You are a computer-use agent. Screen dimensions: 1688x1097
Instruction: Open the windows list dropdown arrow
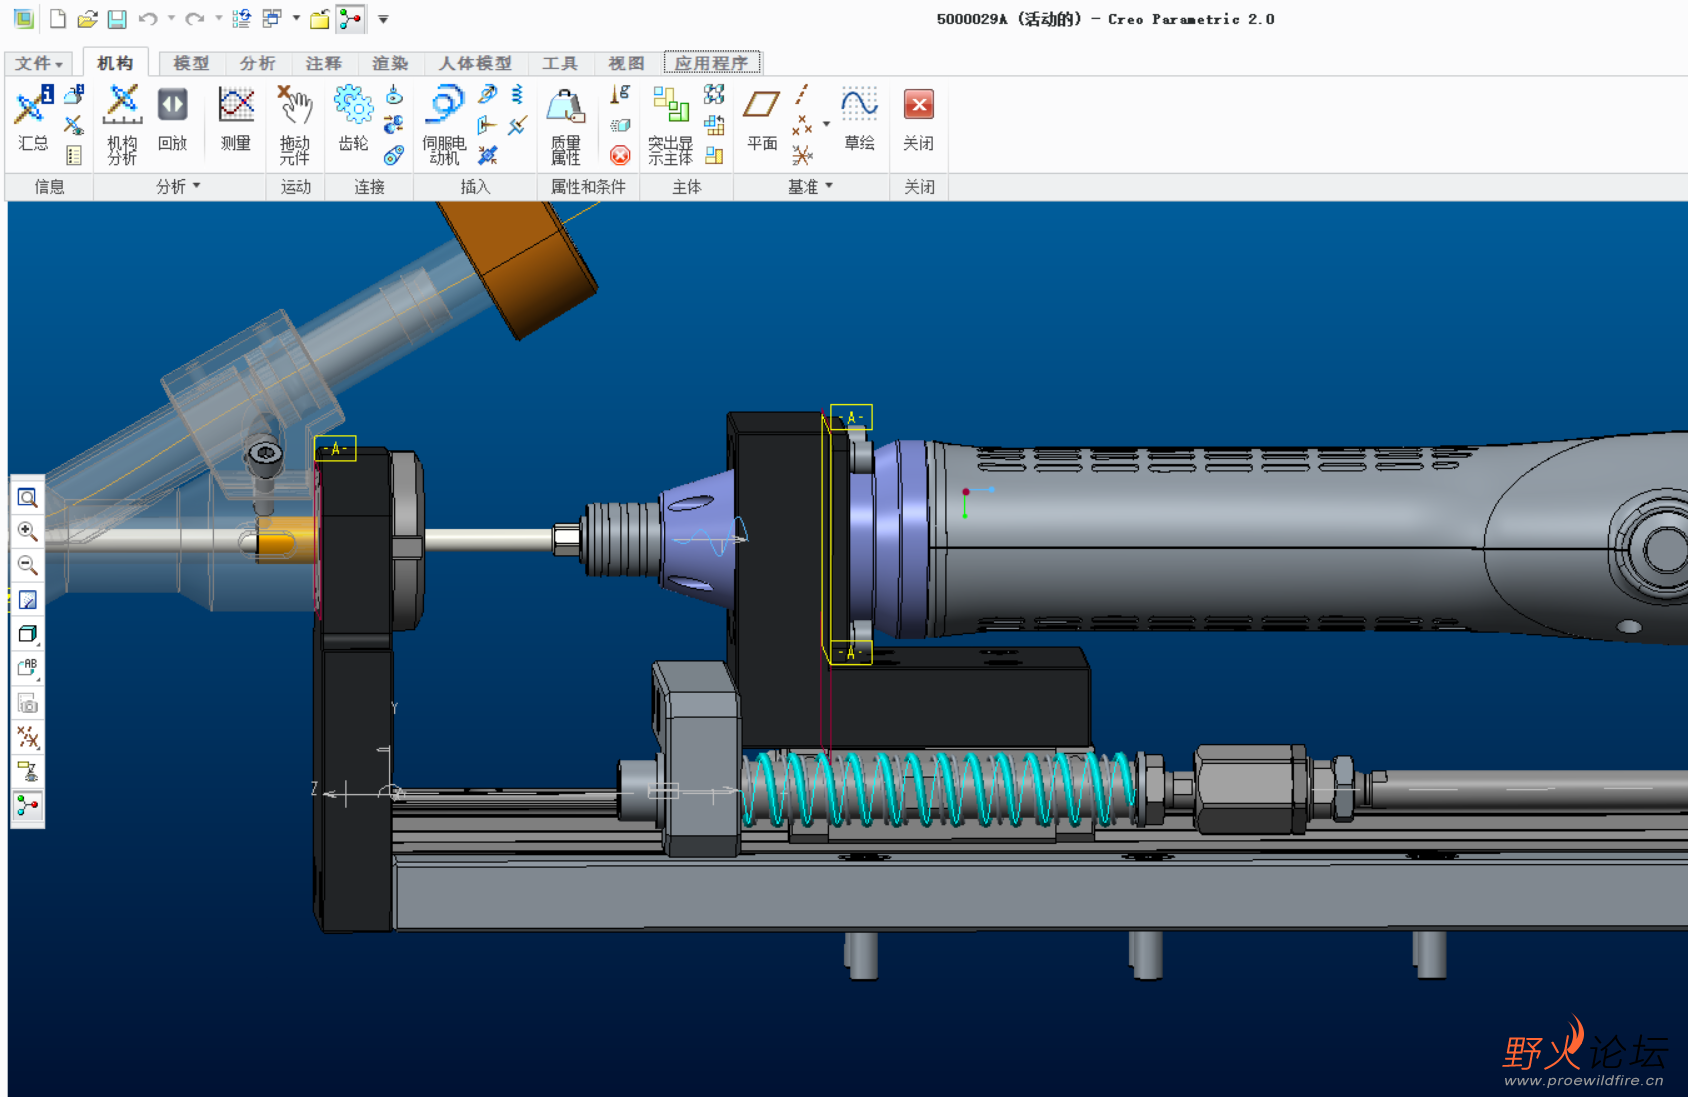(296, 19)
